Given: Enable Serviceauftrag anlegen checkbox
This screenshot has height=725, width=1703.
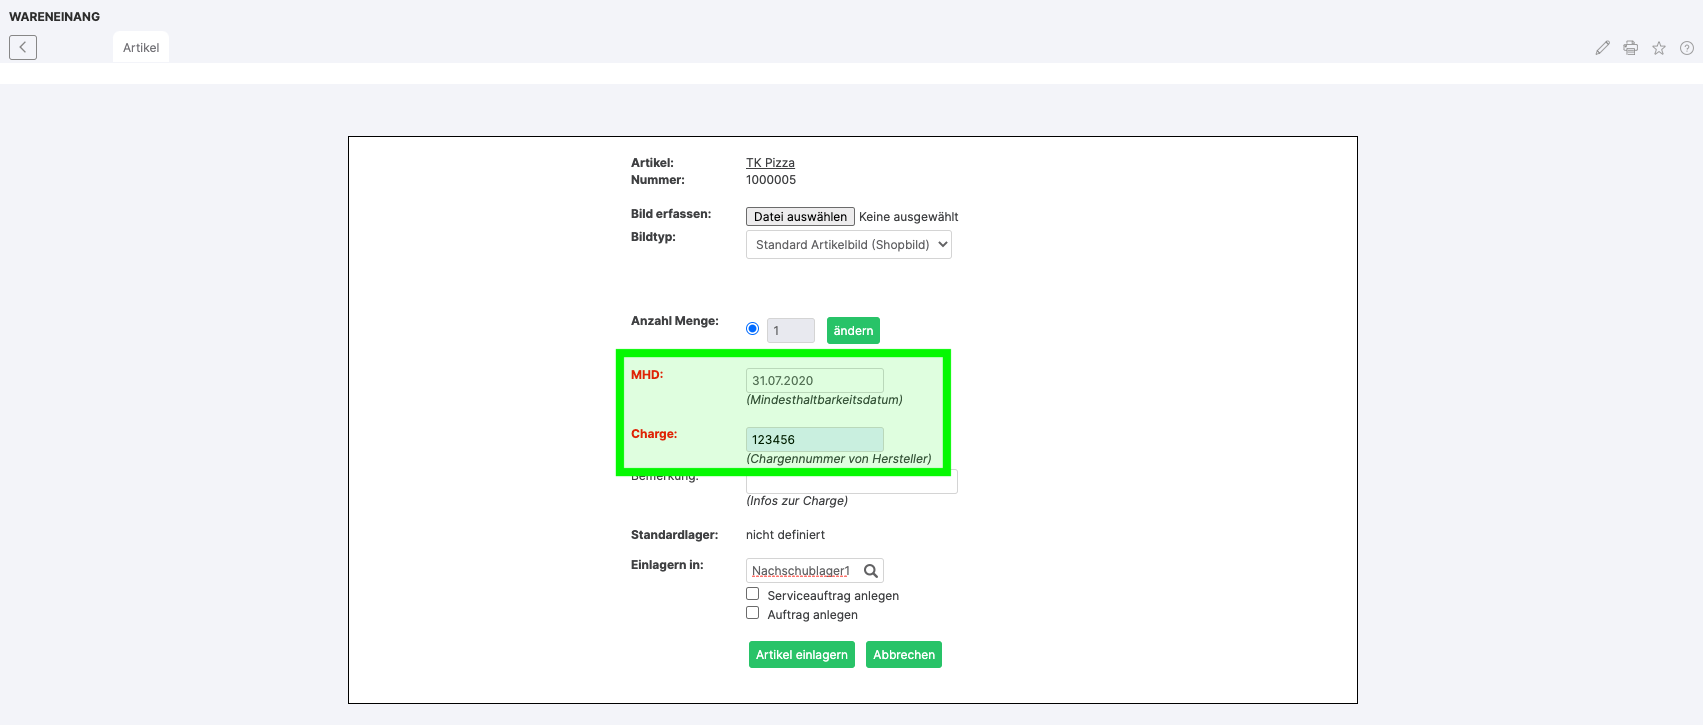Looking at the screenshot, I should click(x=752, y=594).
